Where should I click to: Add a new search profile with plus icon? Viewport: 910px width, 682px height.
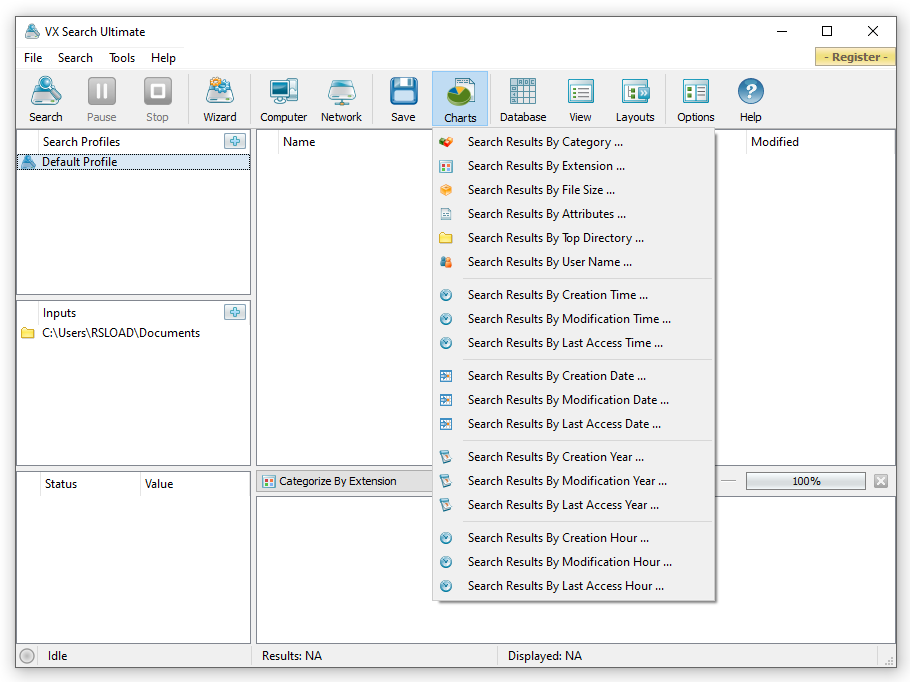[x=235, y=141]
